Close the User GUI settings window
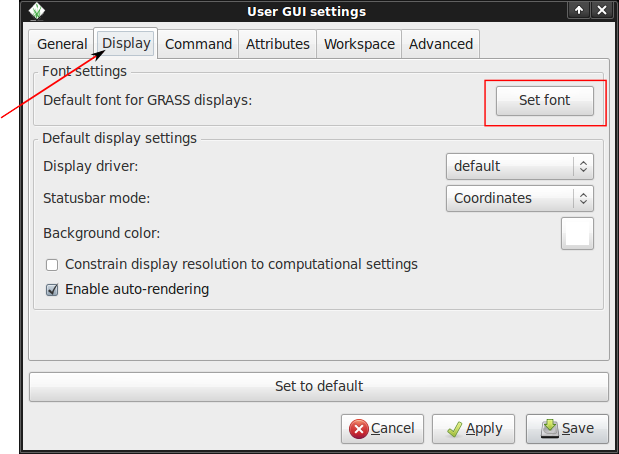 [x=601, y=11]
